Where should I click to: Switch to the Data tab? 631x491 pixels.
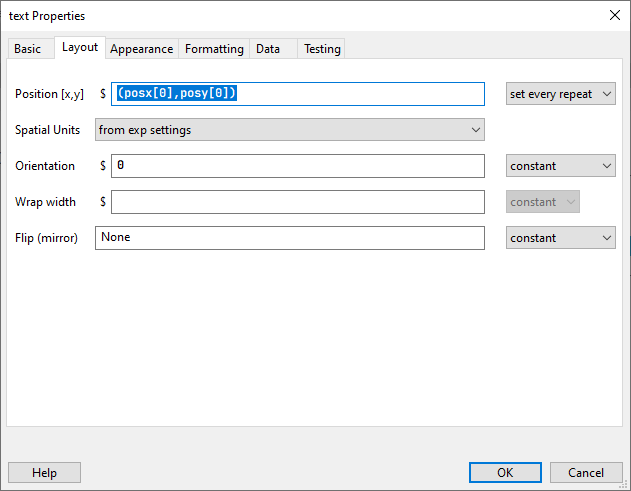(268, 48)
